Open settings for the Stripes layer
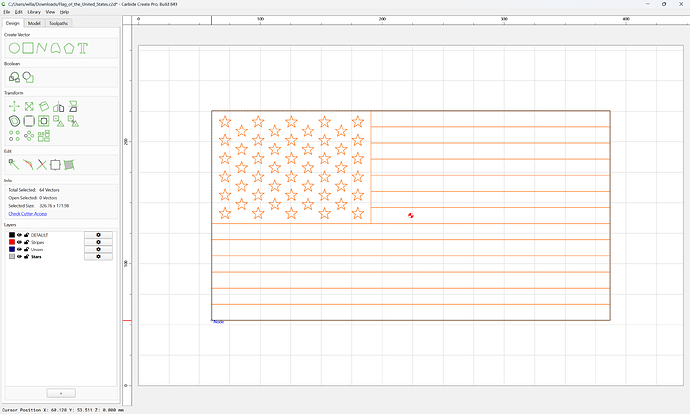Image resolution: width=690 pixels, height=414 pixels. [98, 242]
